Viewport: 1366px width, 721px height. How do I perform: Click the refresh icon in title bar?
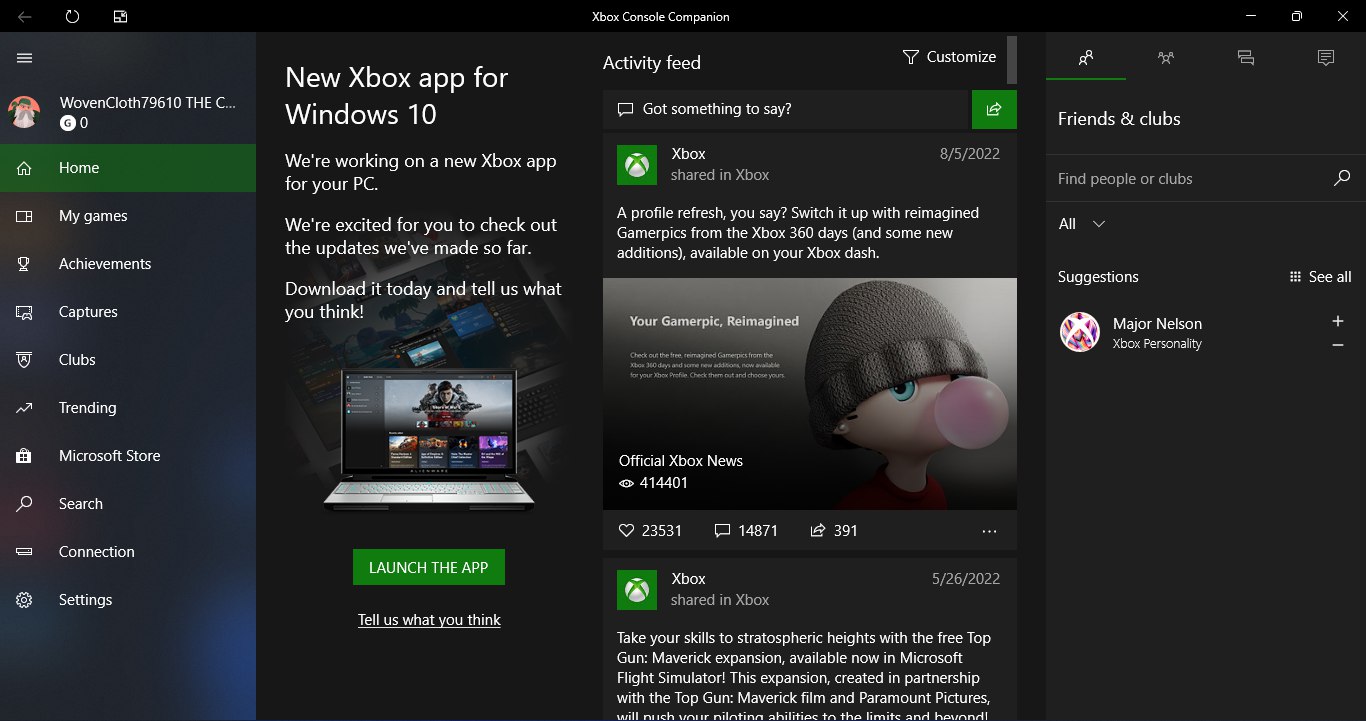(72, 17)
